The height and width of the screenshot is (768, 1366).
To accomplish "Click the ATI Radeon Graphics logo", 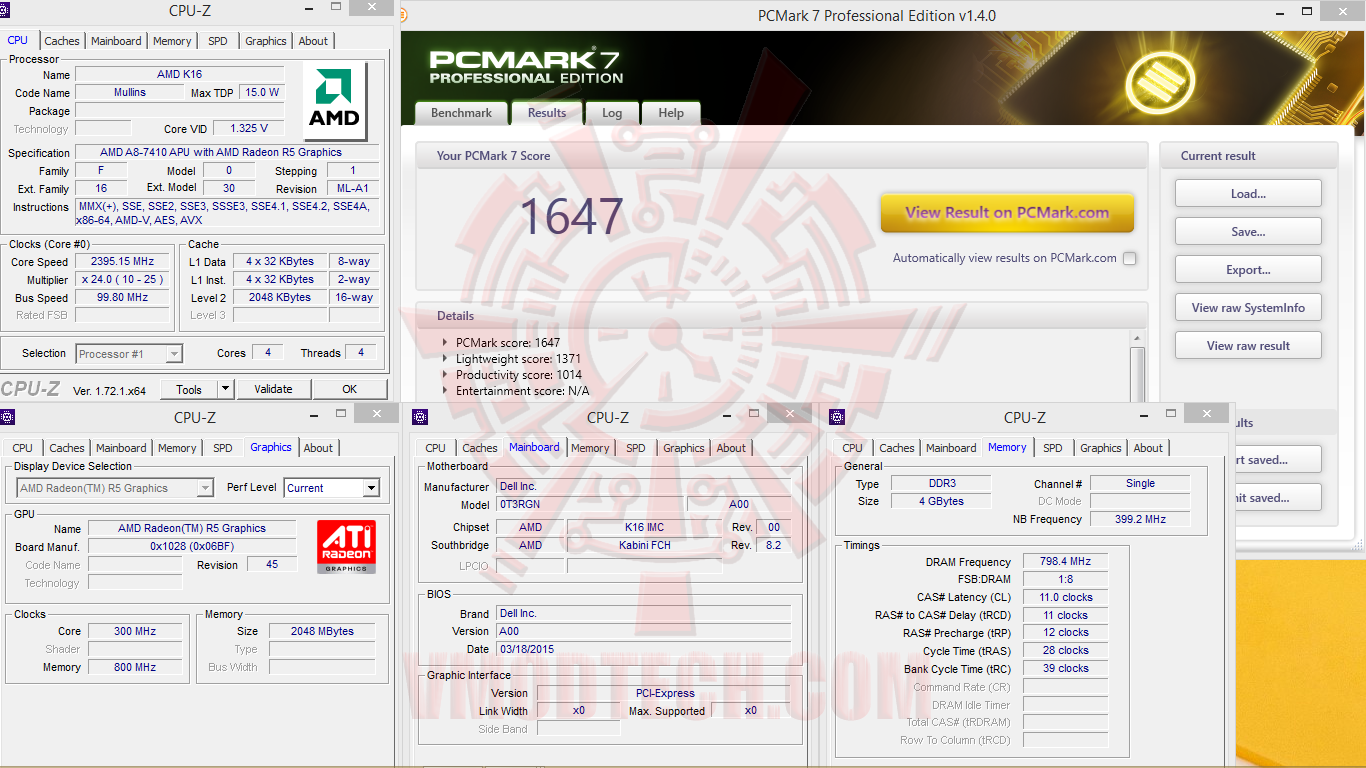I will (346, 546).
